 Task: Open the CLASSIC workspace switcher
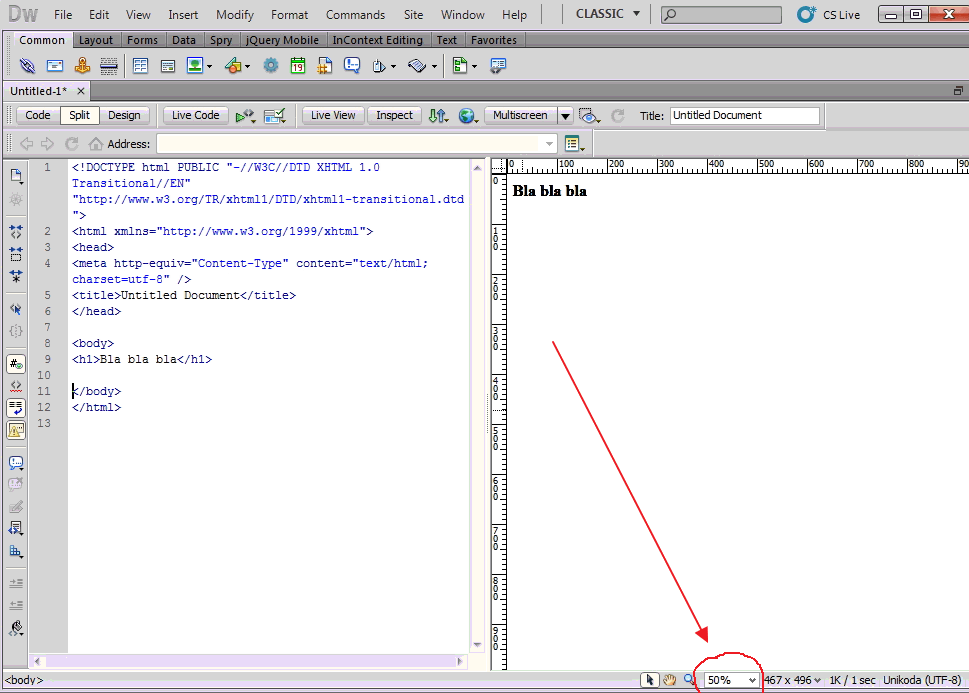tap(607, 14)
